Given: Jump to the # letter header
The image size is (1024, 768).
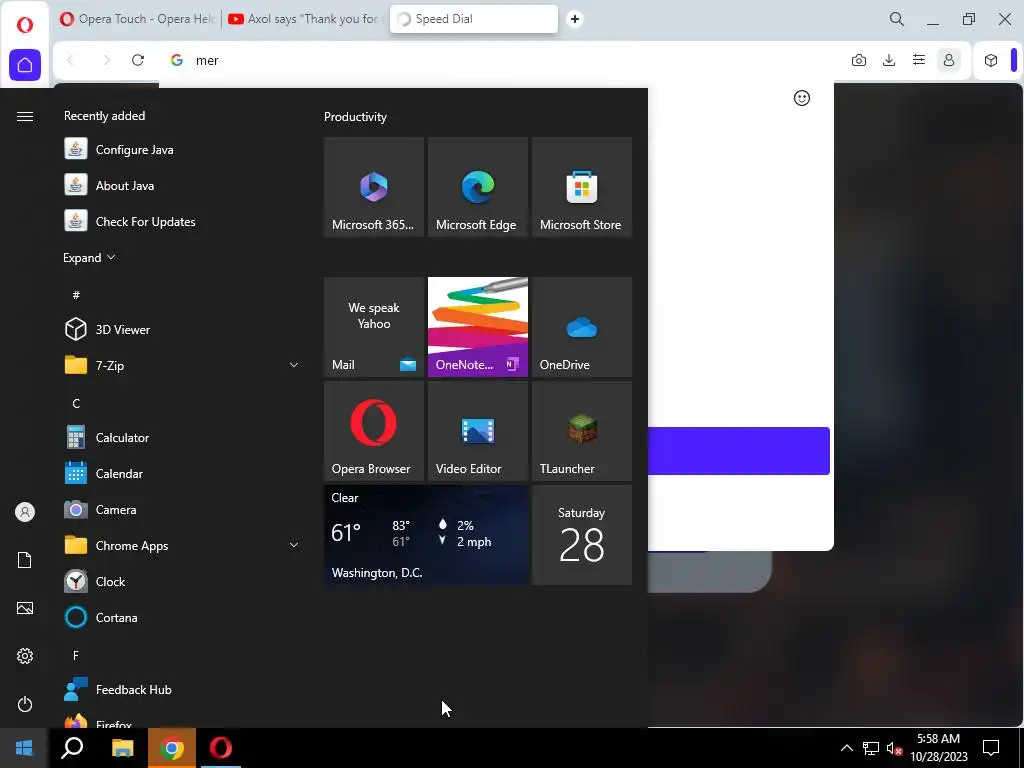Looking at the screenshot, I should (76, 295).
